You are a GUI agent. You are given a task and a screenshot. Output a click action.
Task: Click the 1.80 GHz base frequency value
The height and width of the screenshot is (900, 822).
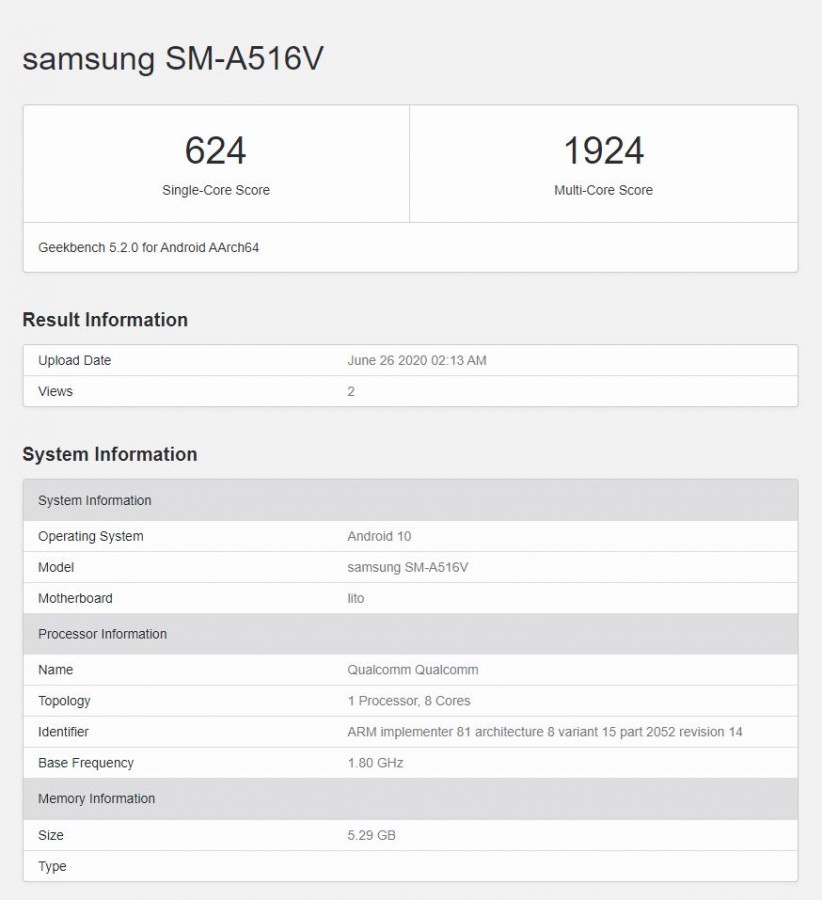(375, 763)
